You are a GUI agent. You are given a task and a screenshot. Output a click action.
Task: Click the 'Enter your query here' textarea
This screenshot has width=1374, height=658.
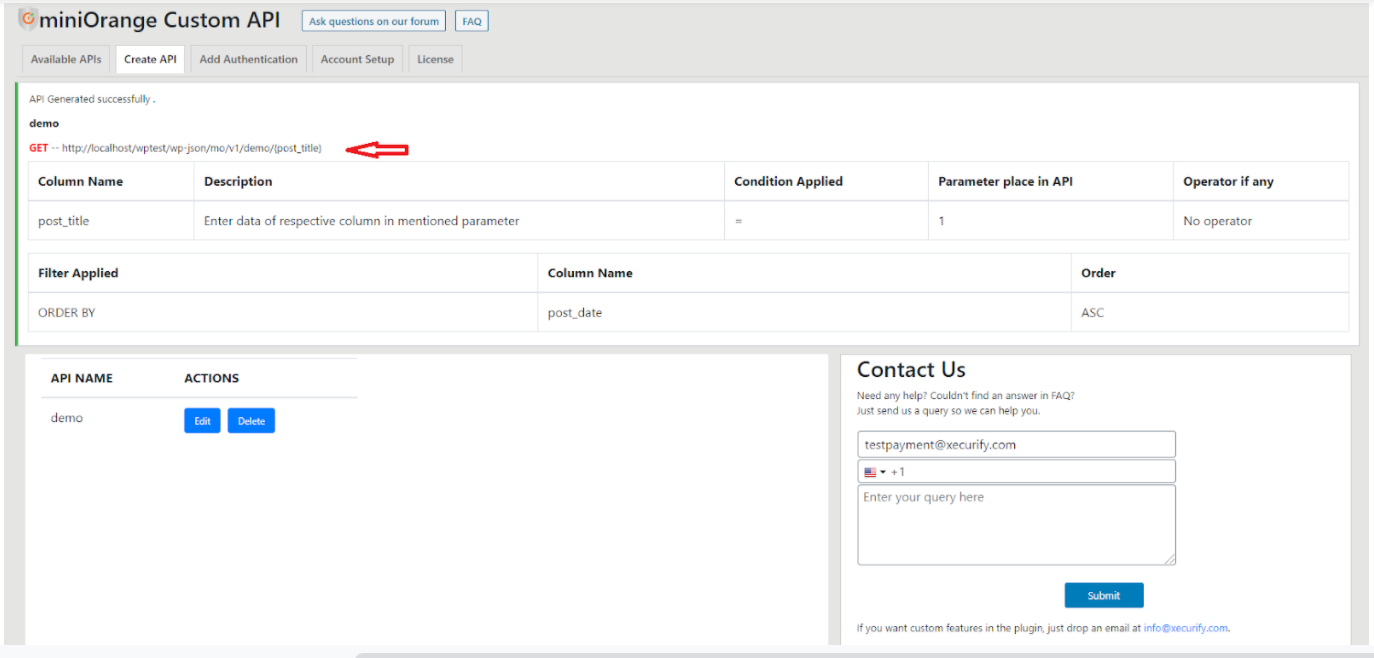tap(1017, 525)
